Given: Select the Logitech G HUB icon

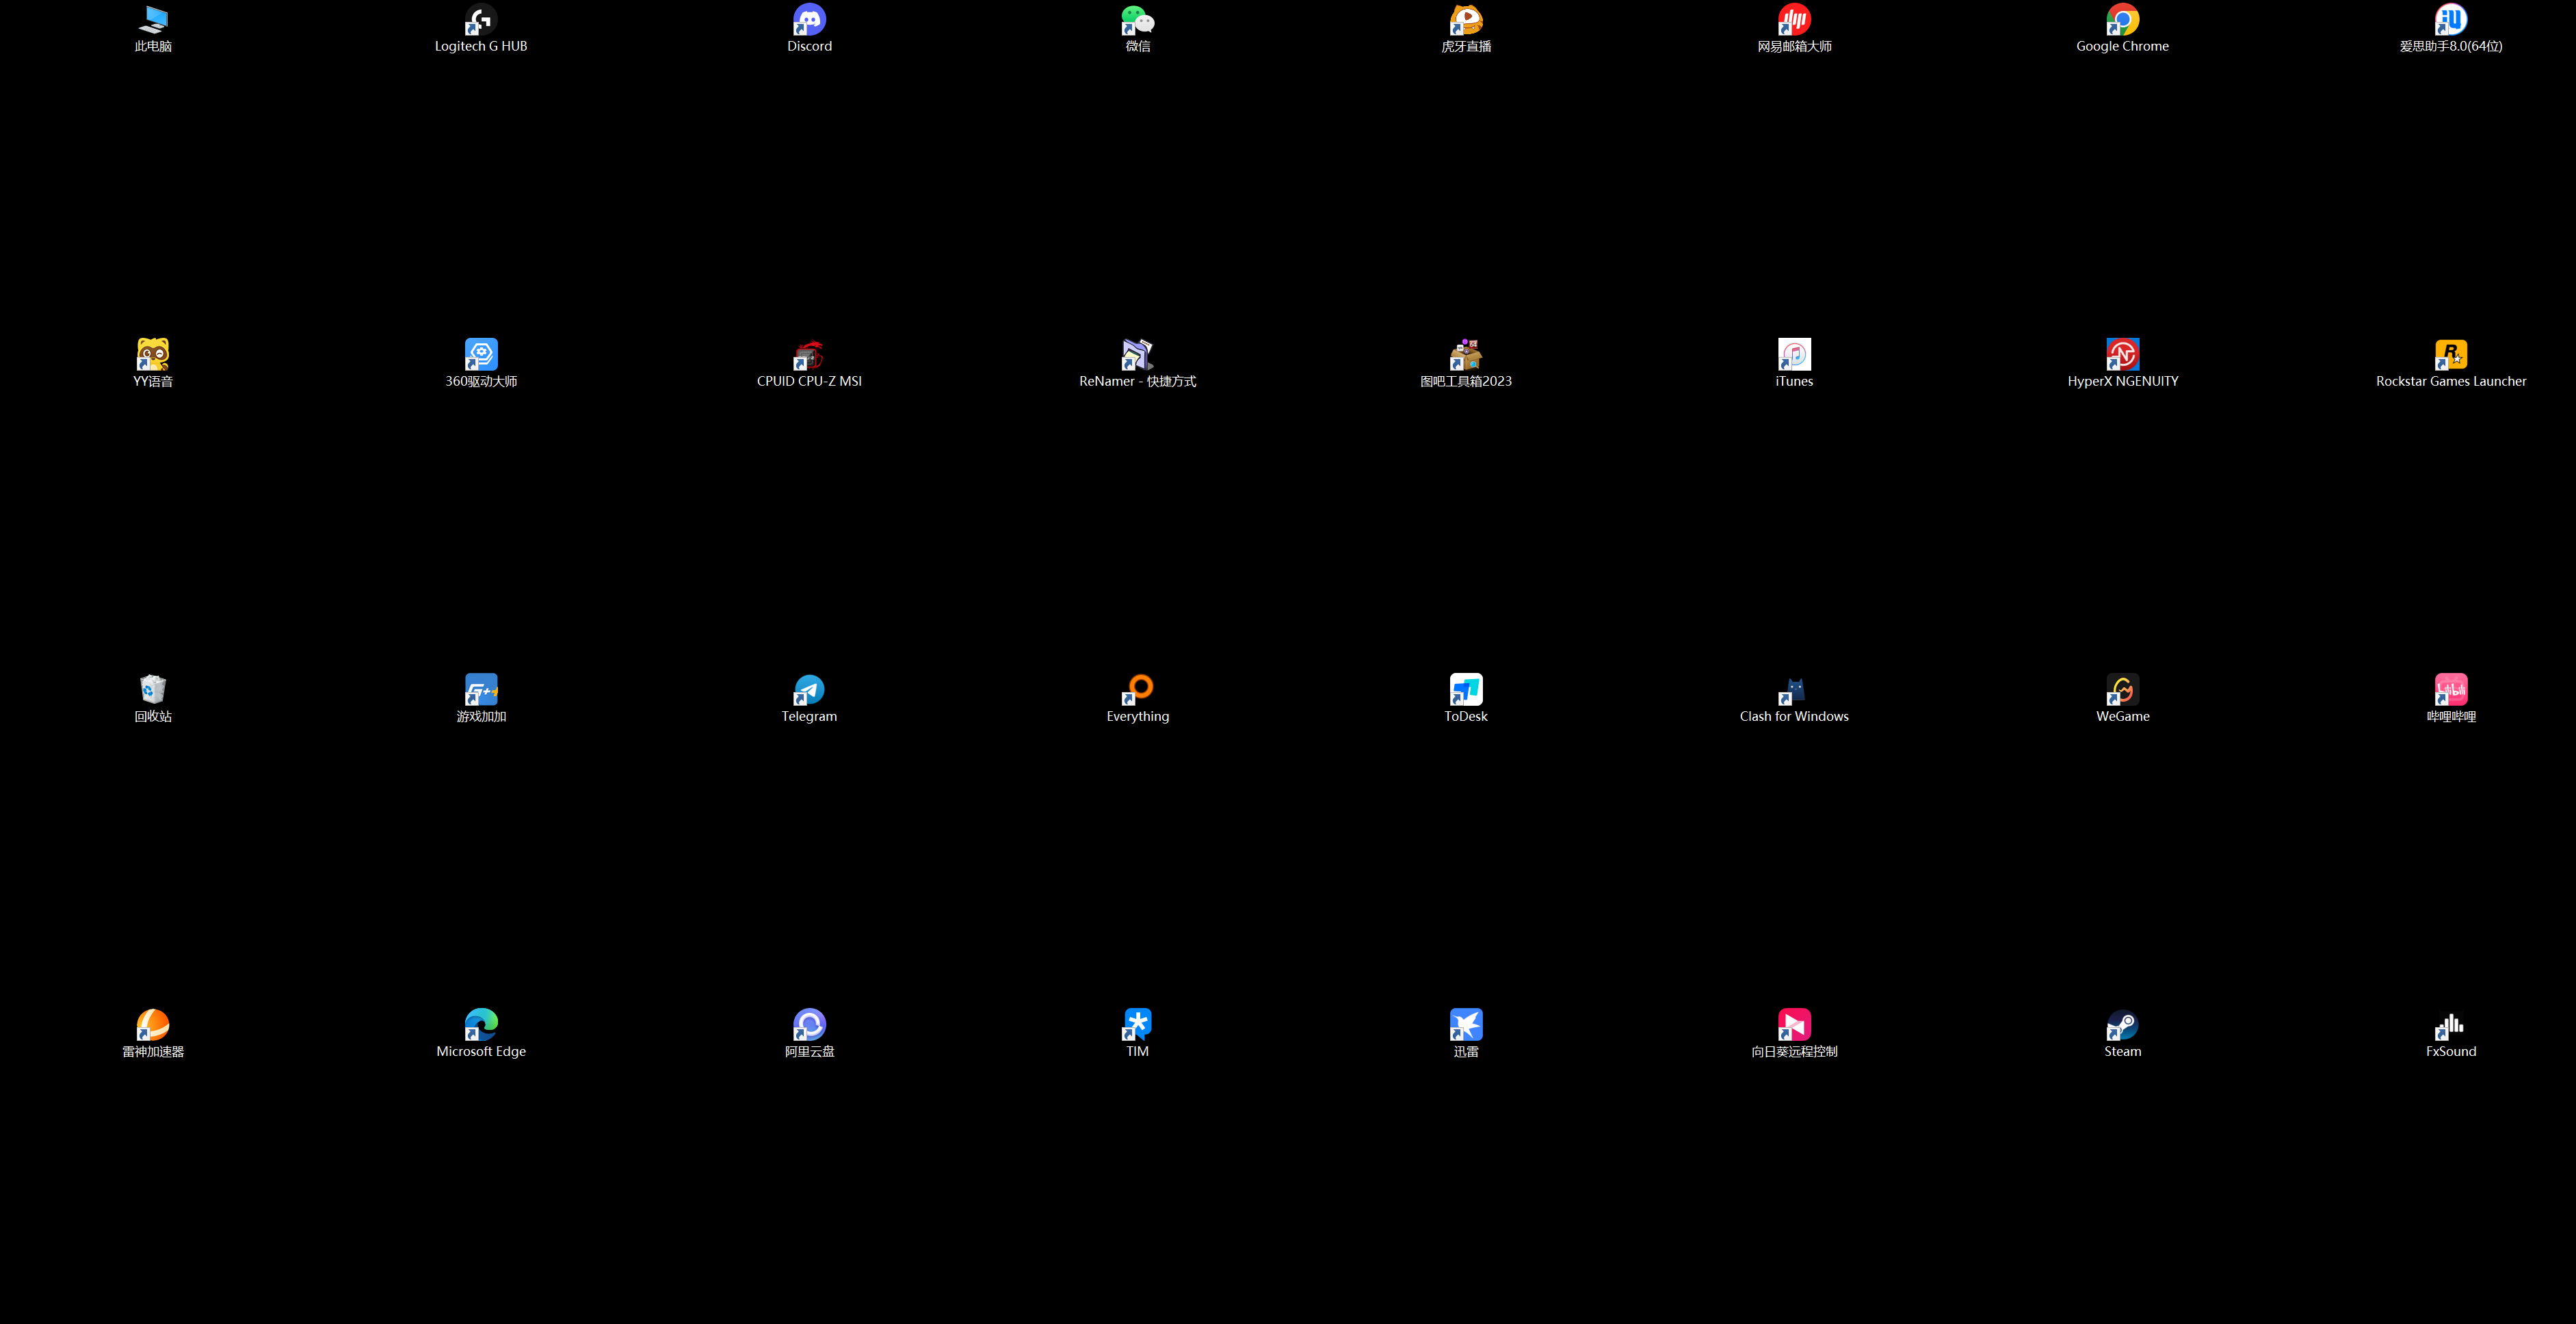Looking at the screenshot, I should click(481, 20).
